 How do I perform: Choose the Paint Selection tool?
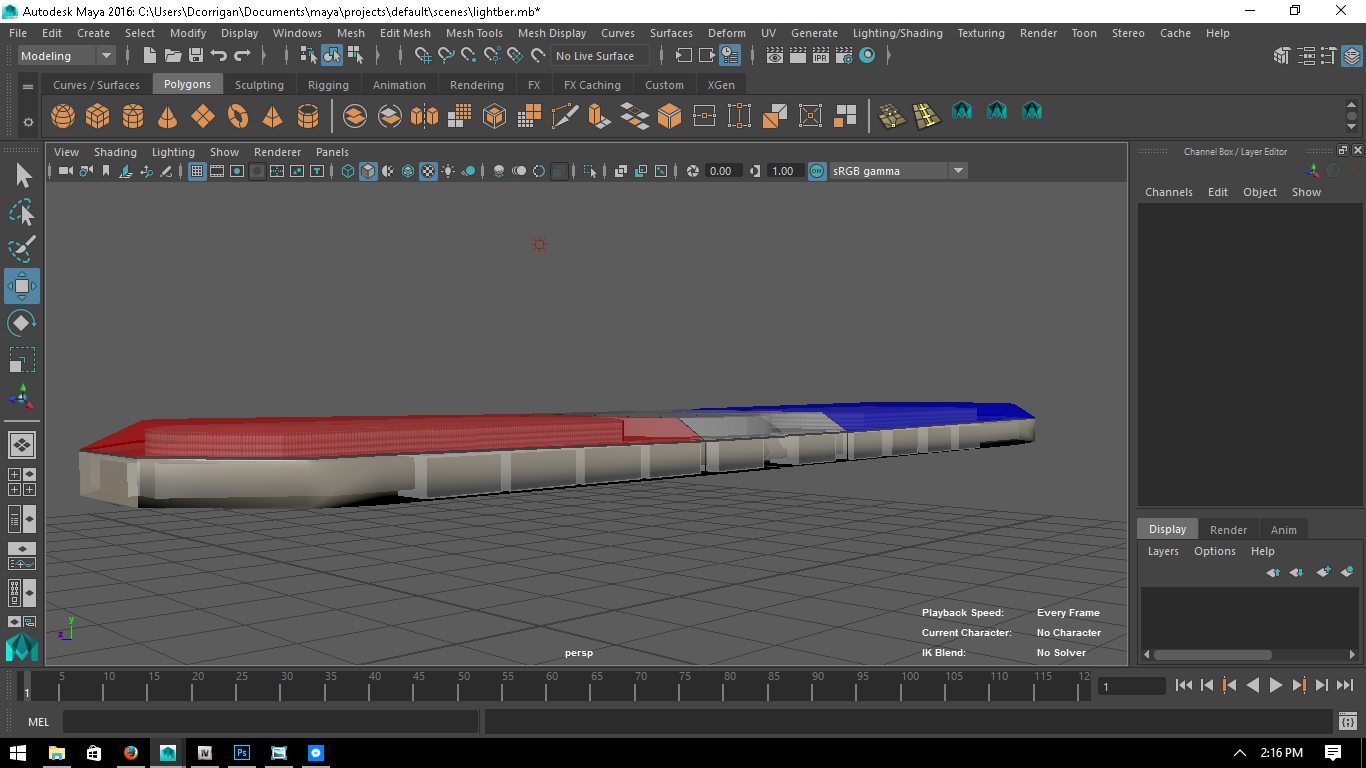tap(21, 248)
